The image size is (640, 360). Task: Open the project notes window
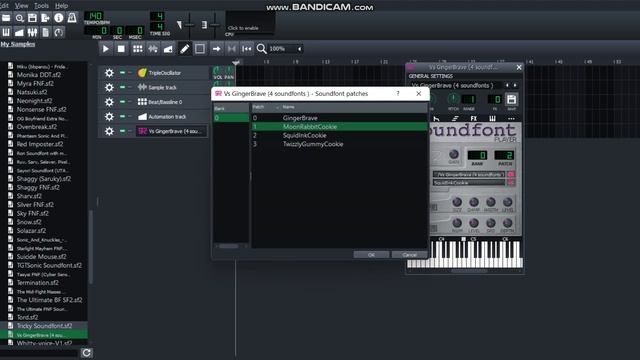click(x=45, y=32)
